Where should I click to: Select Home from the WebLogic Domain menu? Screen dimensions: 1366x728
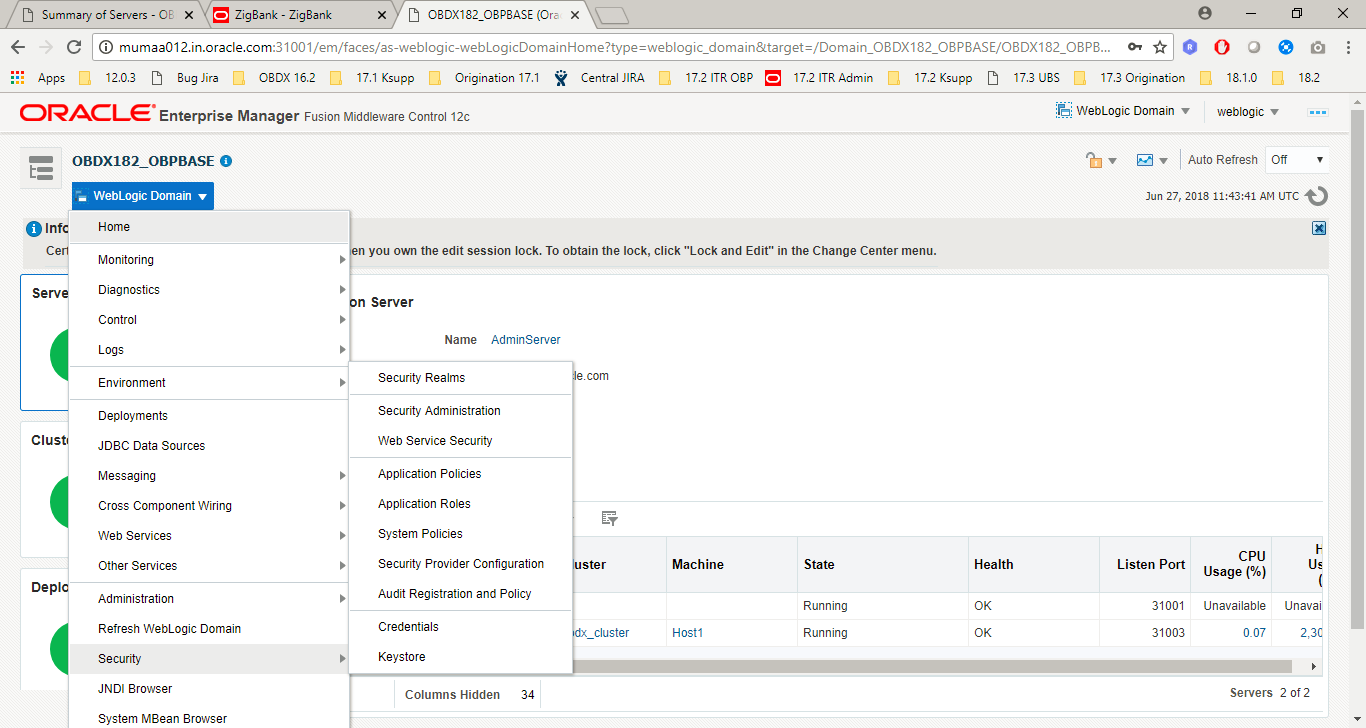pyautogui.click(x=209, y=227)
